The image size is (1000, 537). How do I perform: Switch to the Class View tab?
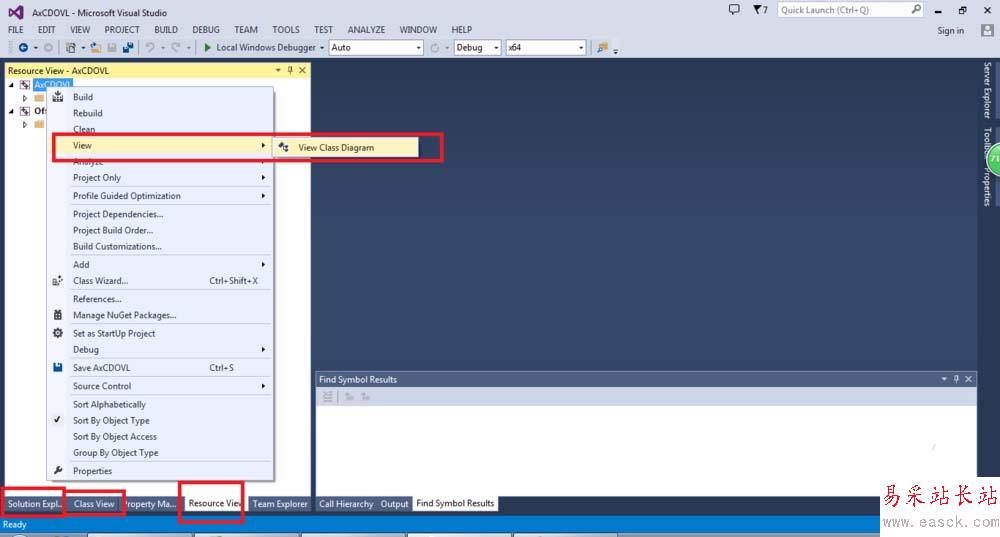point(94,504)
